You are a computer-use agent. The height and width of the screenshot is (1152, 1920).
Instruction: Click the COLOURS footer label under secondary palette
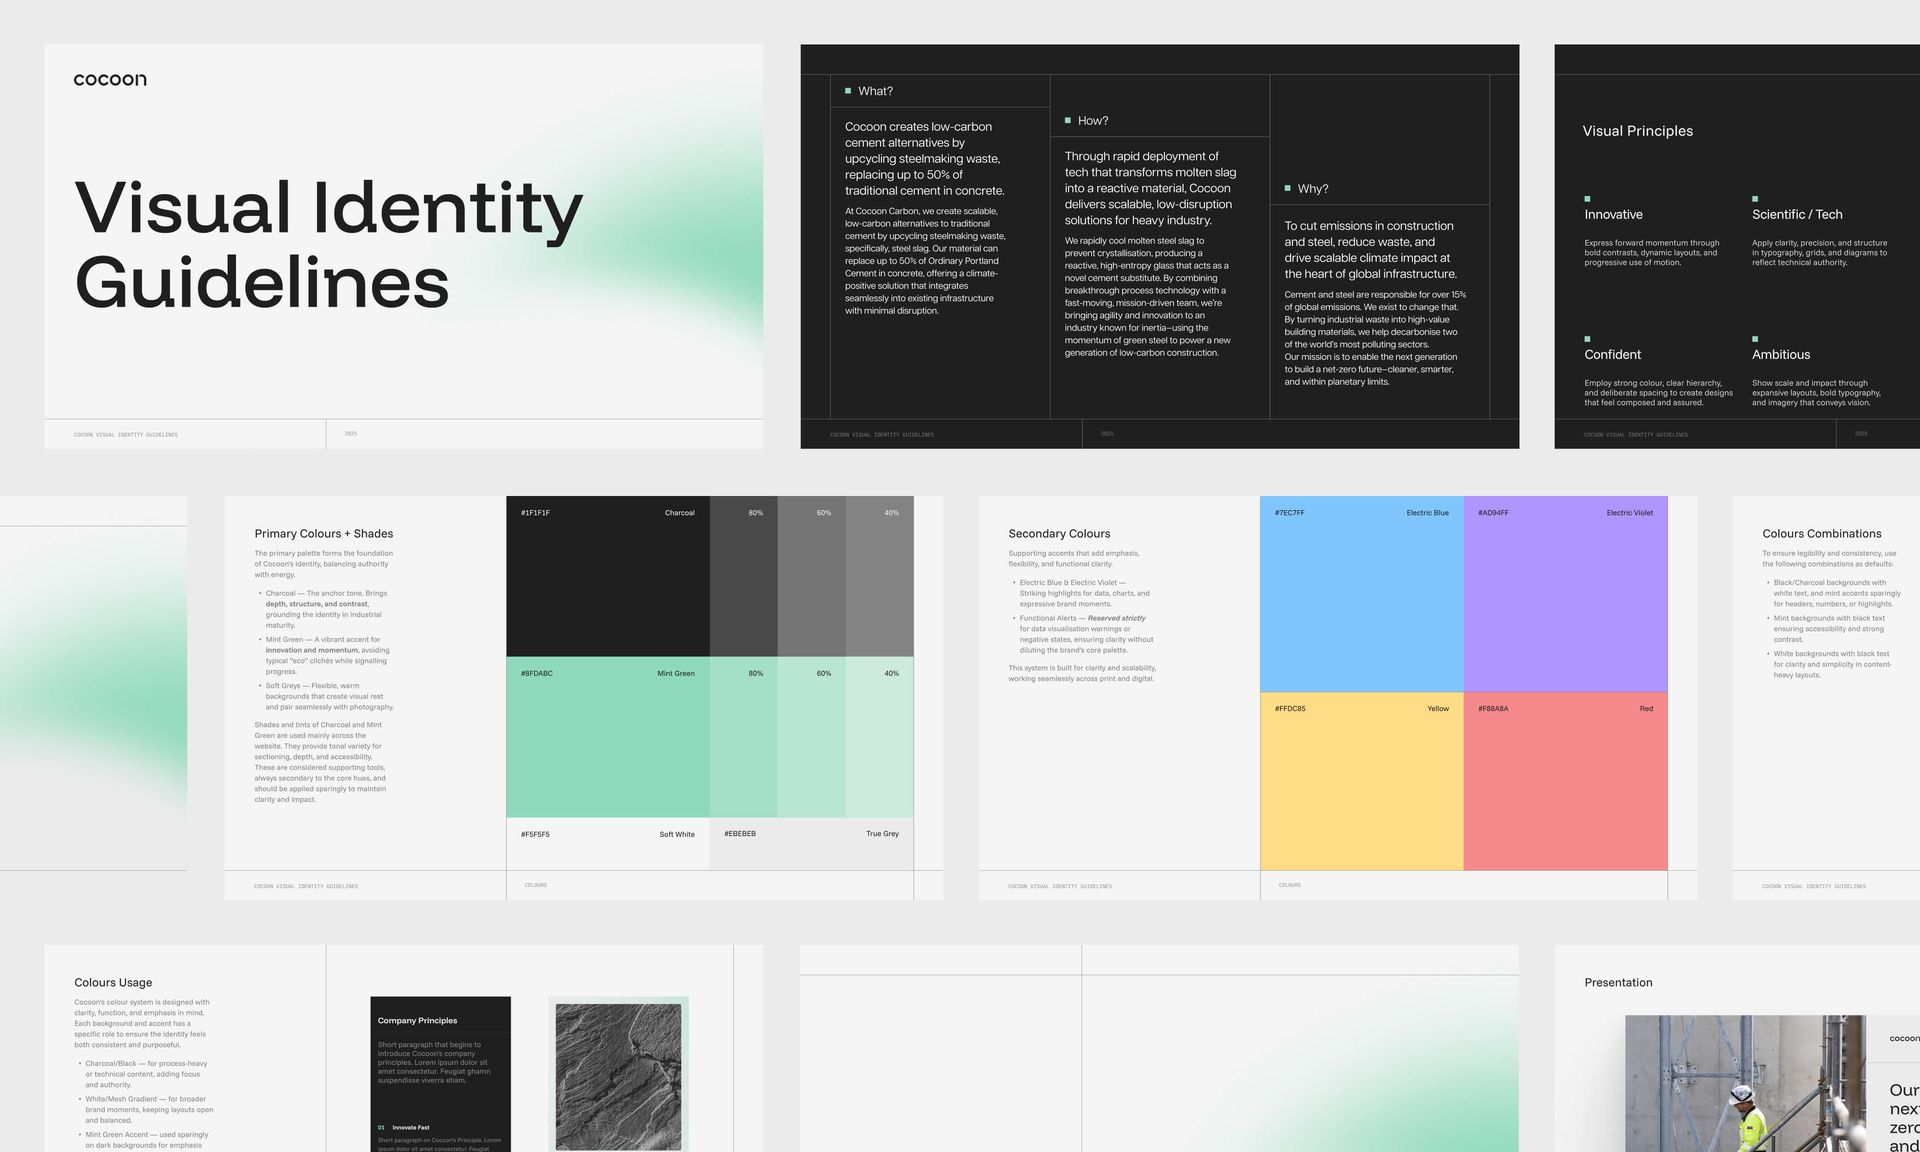click(x=1290, y=885)
